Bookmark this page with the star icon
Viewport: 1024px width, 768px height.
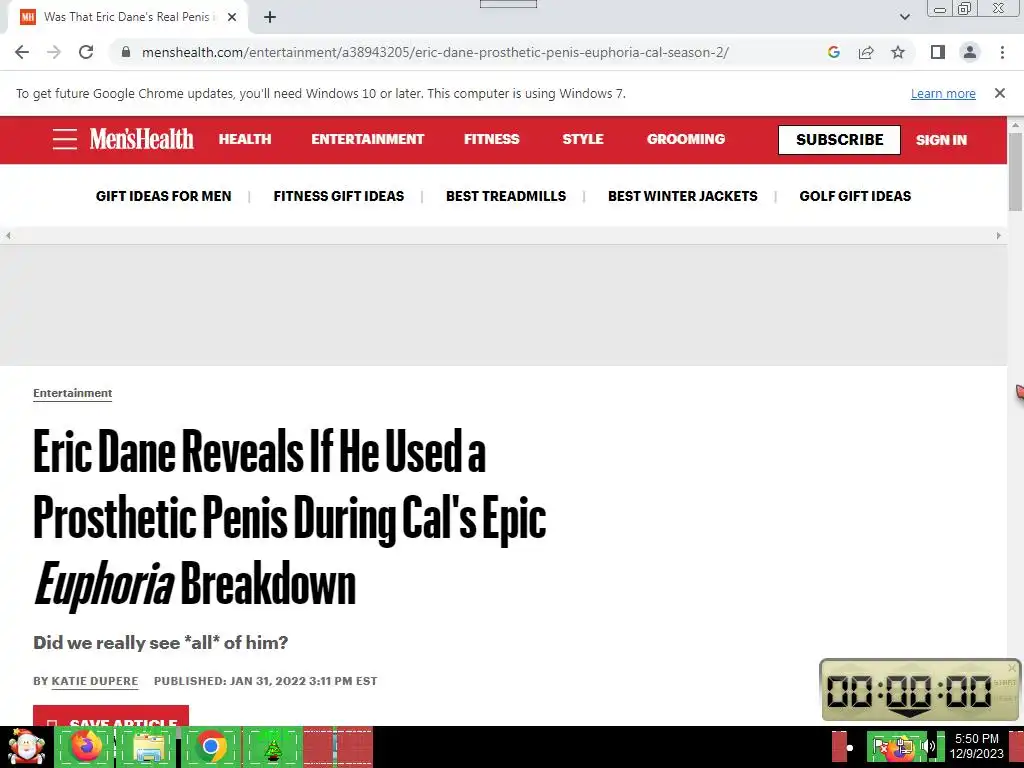click(898, 52)
